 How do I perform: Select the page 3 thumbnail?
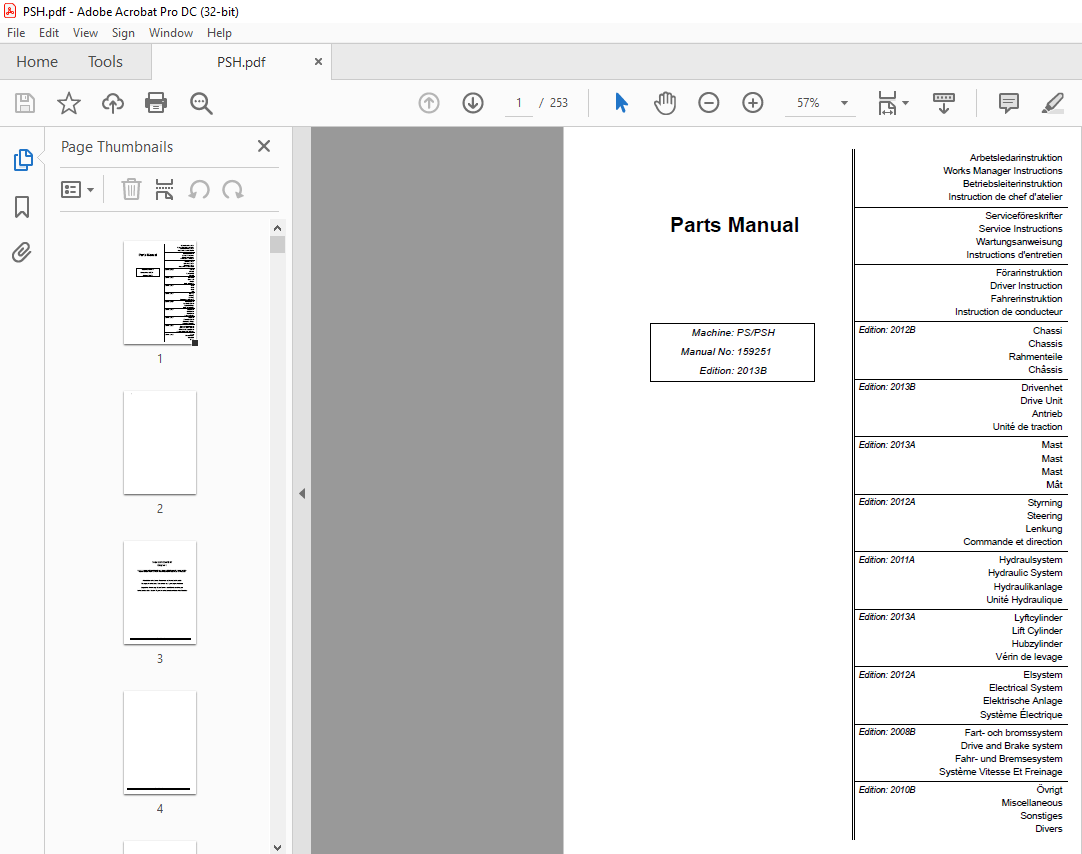(x=160, y=593)
